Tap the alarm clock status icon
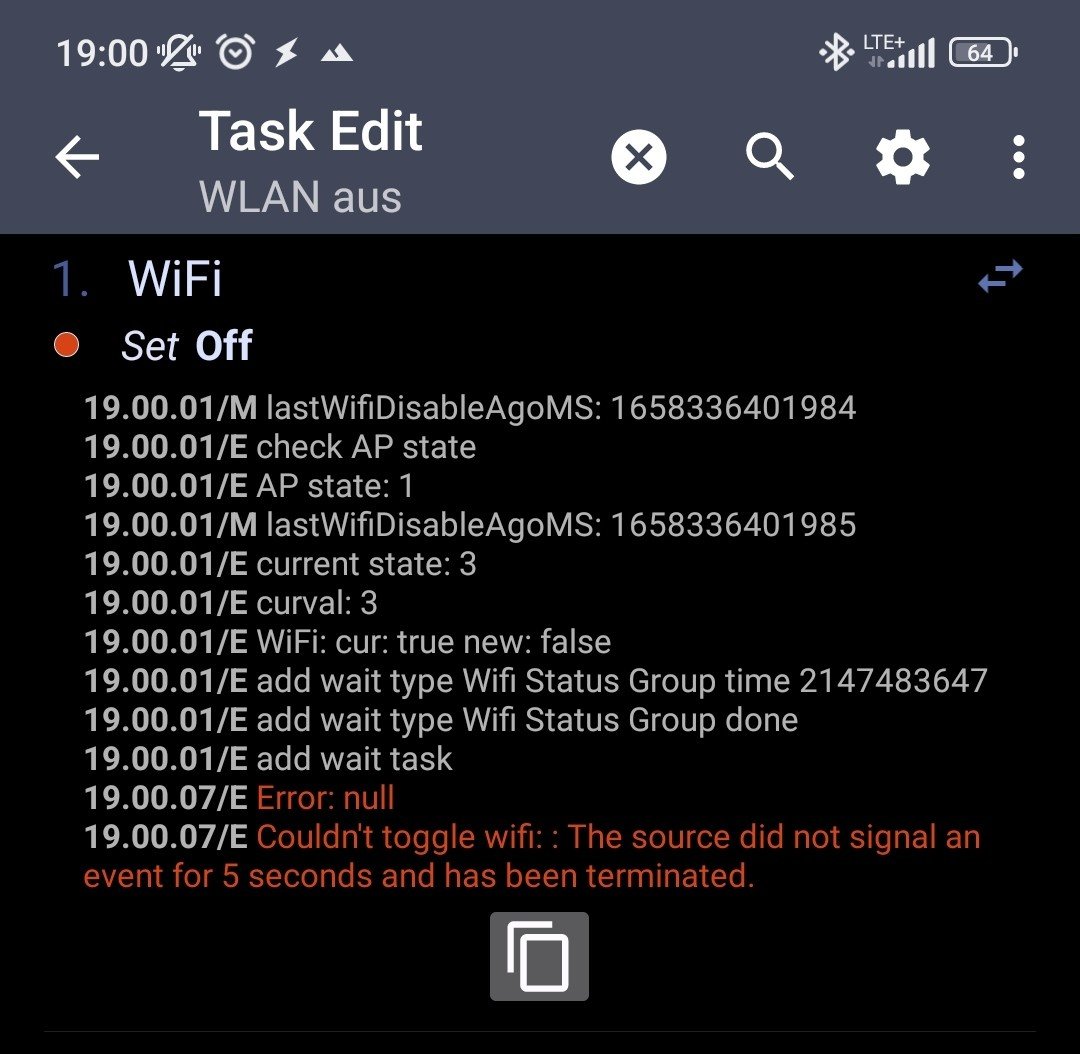 click(x=236, y=52)
